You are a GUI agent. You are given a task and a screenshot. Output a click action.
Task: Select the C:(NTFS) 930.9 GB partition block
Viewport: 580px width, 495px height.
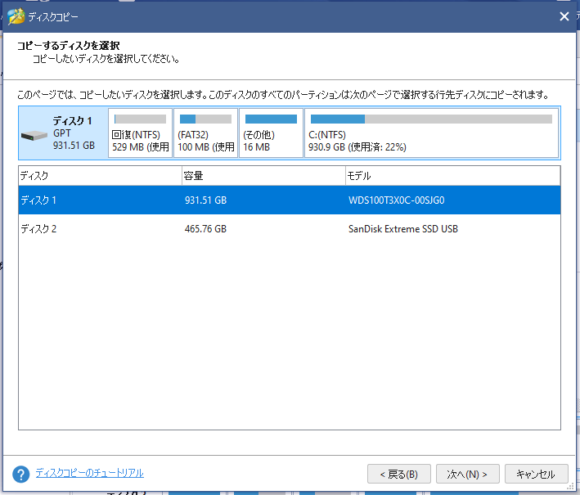tap(431, 133)
